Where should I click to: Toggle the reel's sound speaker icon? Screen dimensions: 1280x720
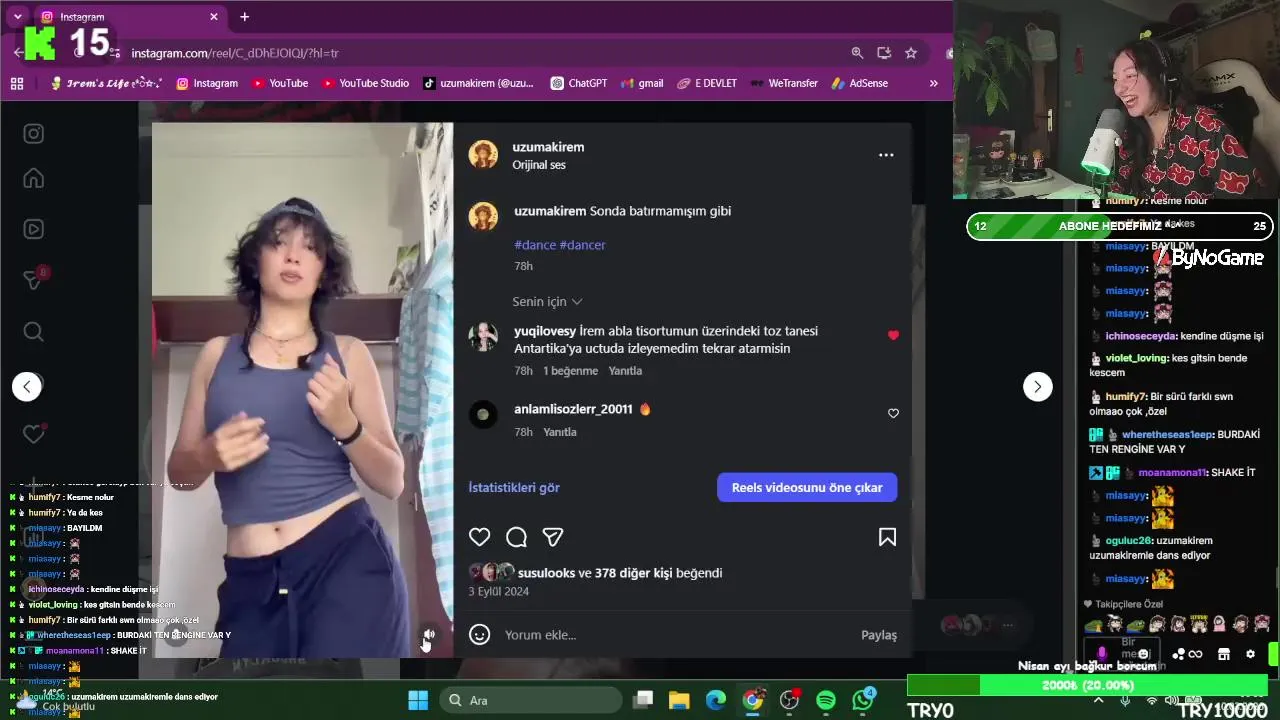(x=429, y=634)
